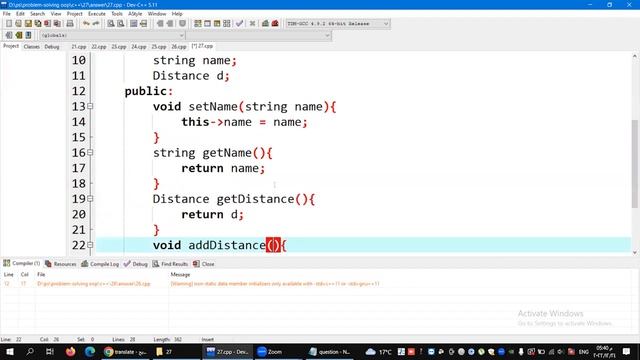Open the Resources bottom tab

tap(60, 264)
